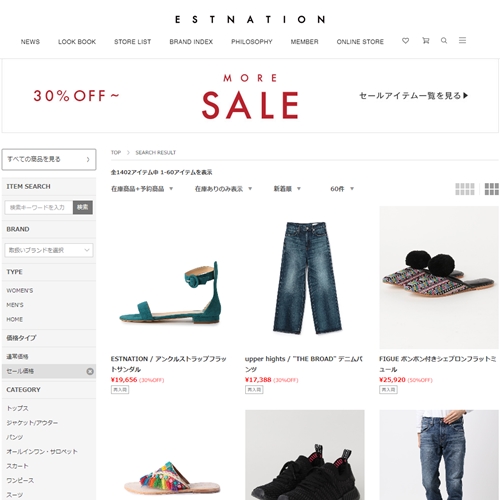Viewport: 500px width, 500px height.
Task: Switch to the large grid view icon
Action: (x=492, y=189)
